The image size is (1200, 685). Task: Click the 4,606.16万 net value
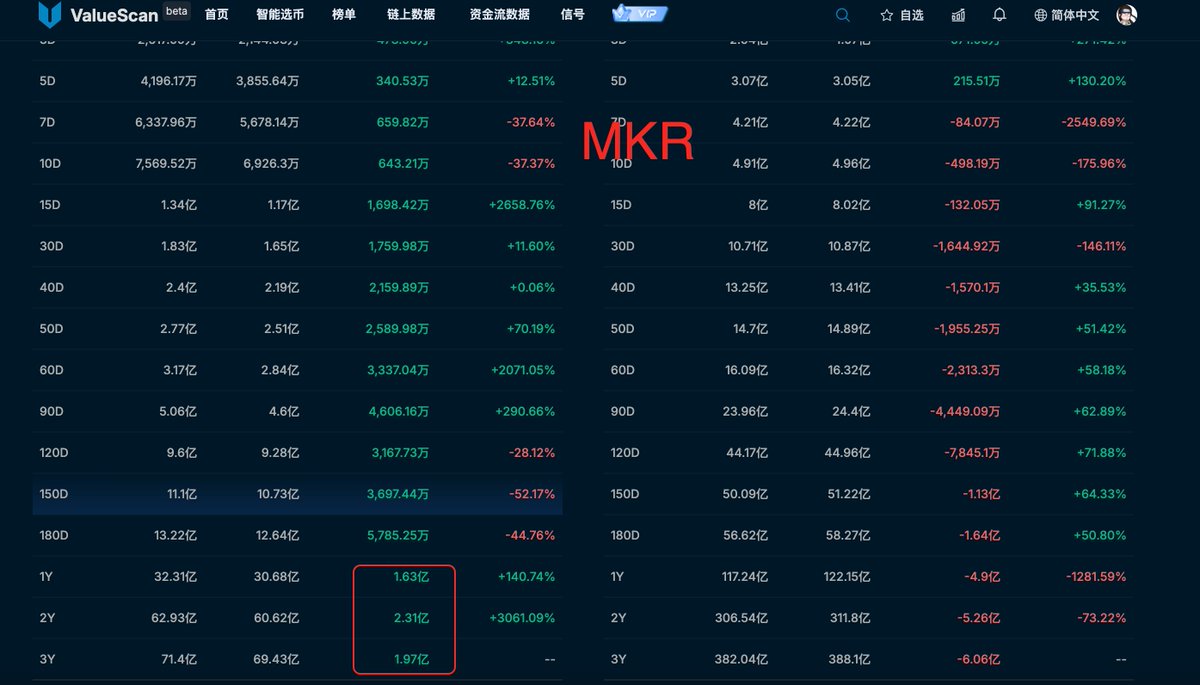[x=399, y=411]
